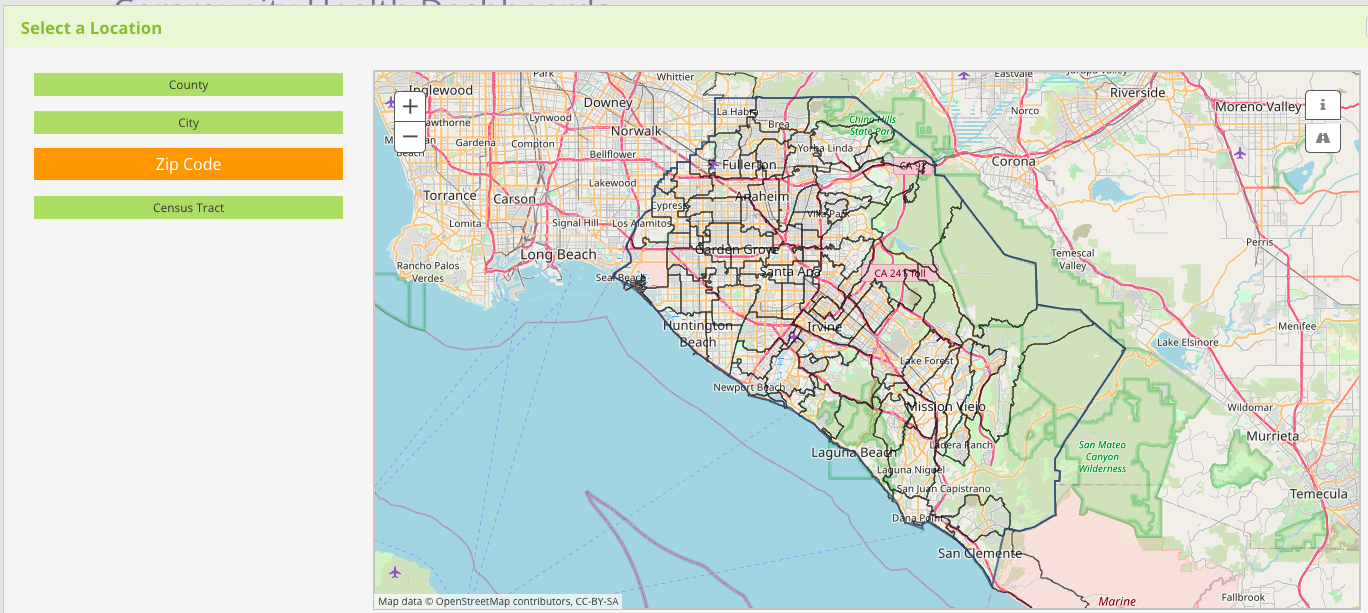Click the Anaheim label on the map
This screenshot has width=1368, height=613.
pos(762,197)
